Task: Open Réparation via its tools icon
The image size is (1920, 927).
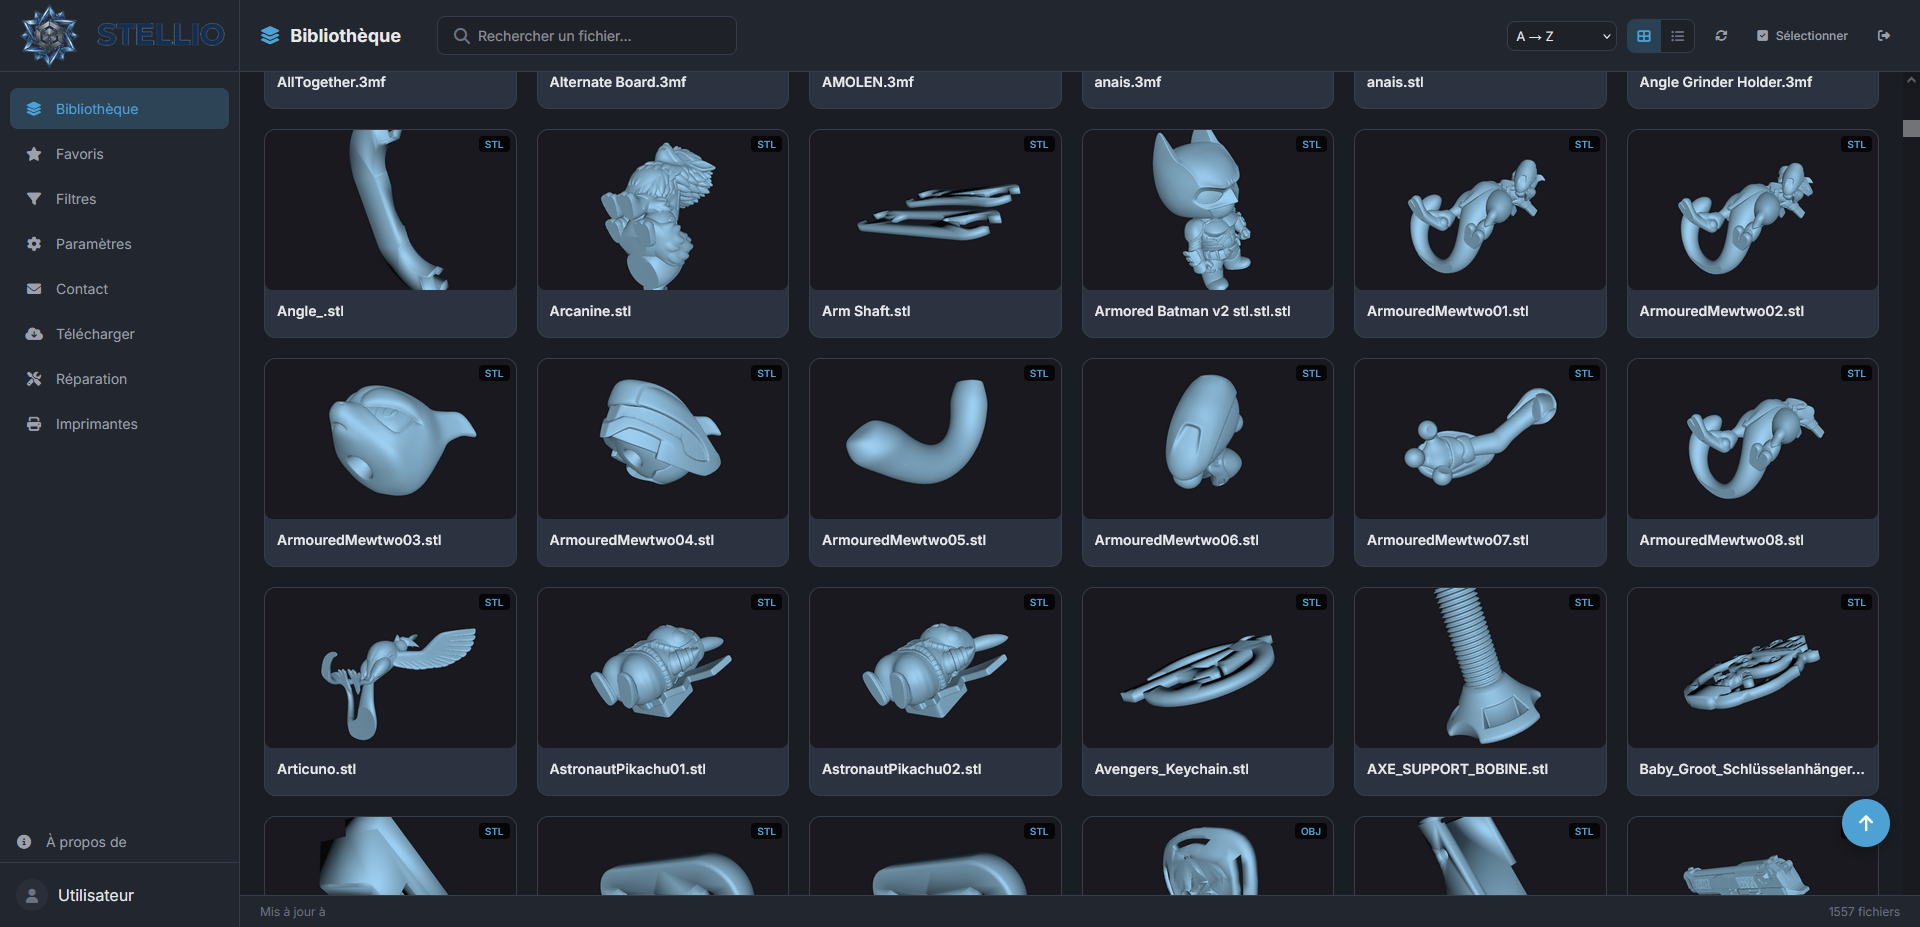Action: tap(34, 379)
